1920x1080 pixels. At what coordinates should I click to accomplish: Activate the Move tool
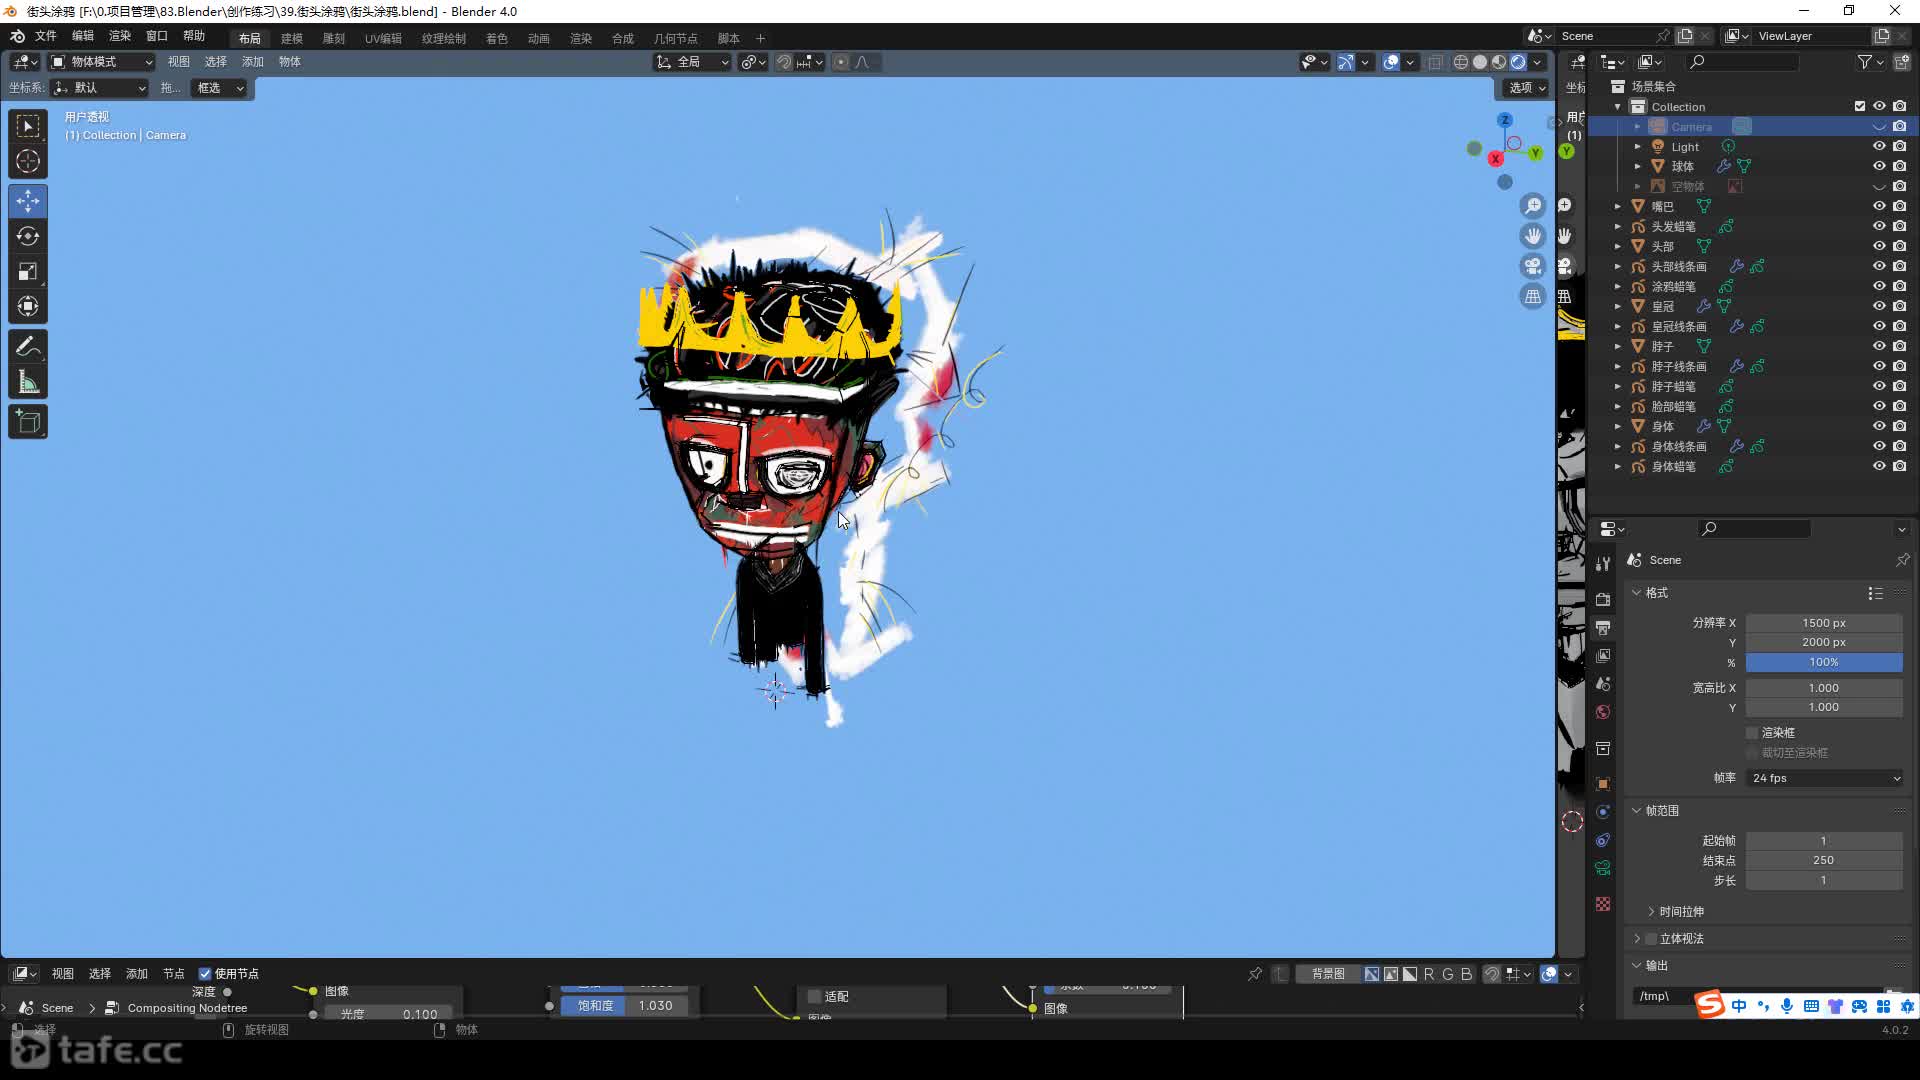[x=28, y=201]
